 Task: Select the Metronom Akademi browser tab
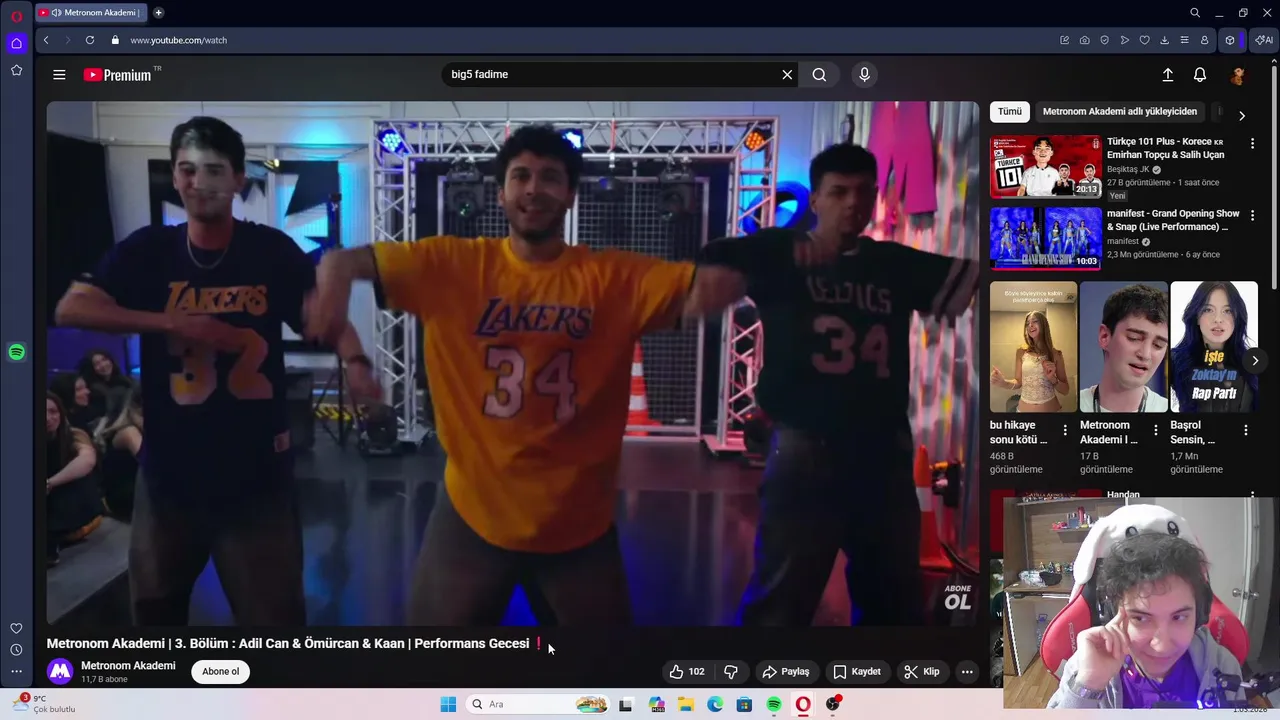coord(92,13)
